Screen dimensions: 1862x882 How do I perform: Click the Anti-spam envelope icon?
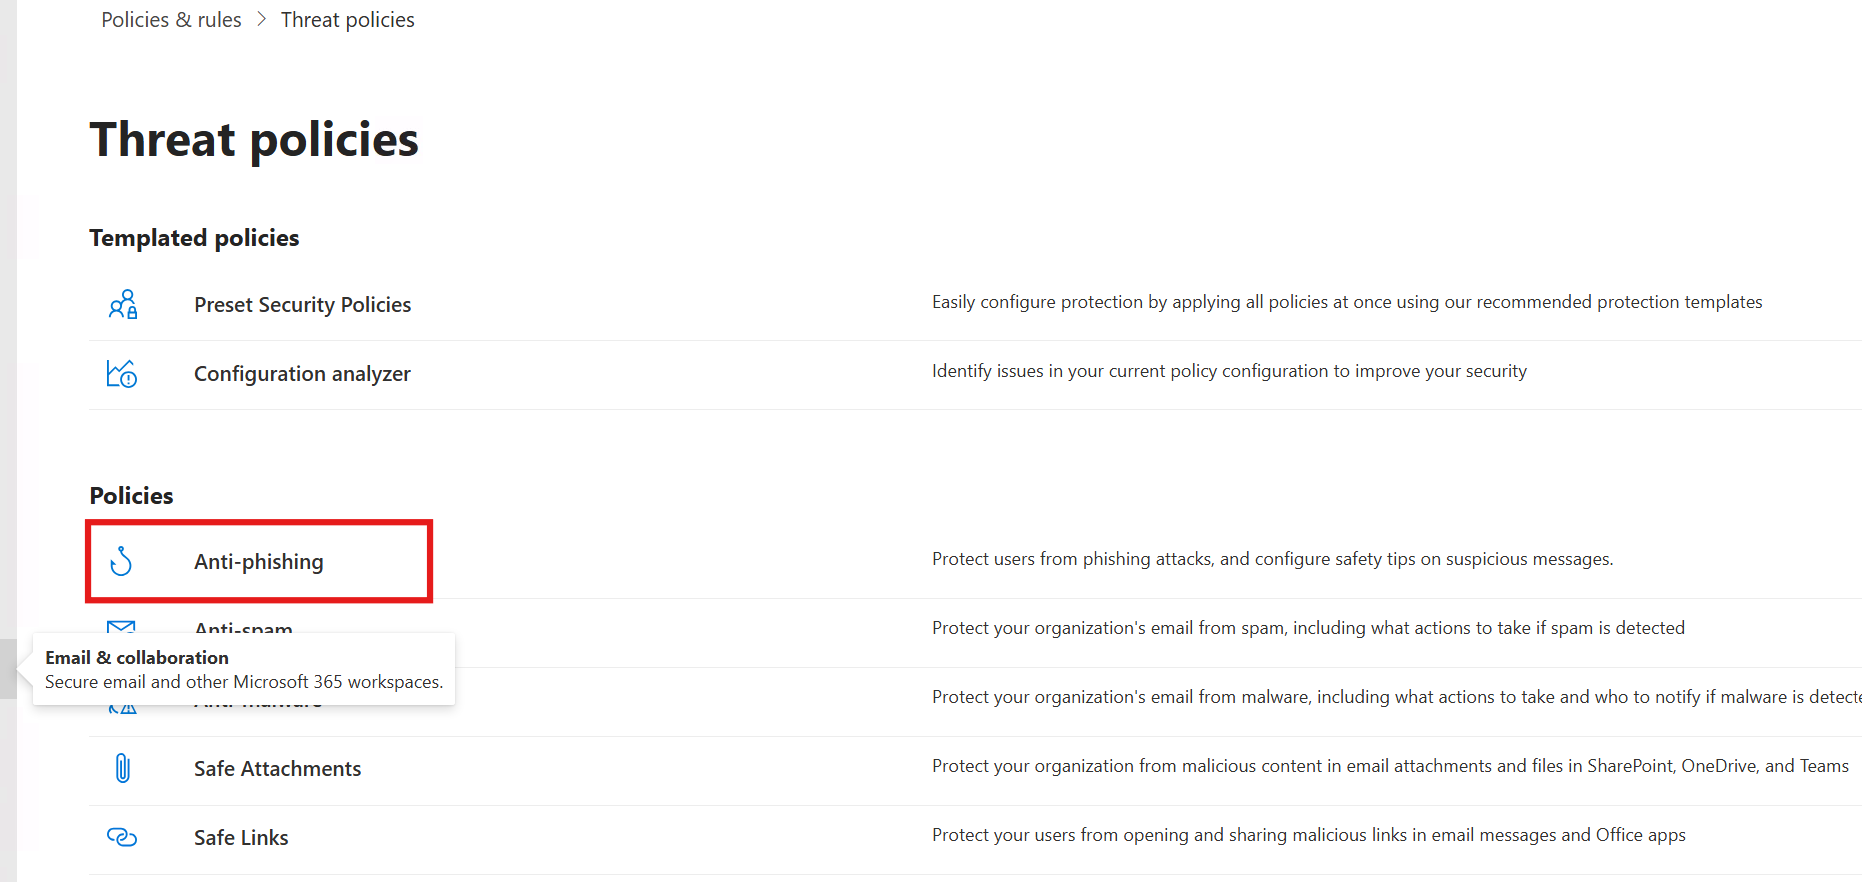(121, 626)
